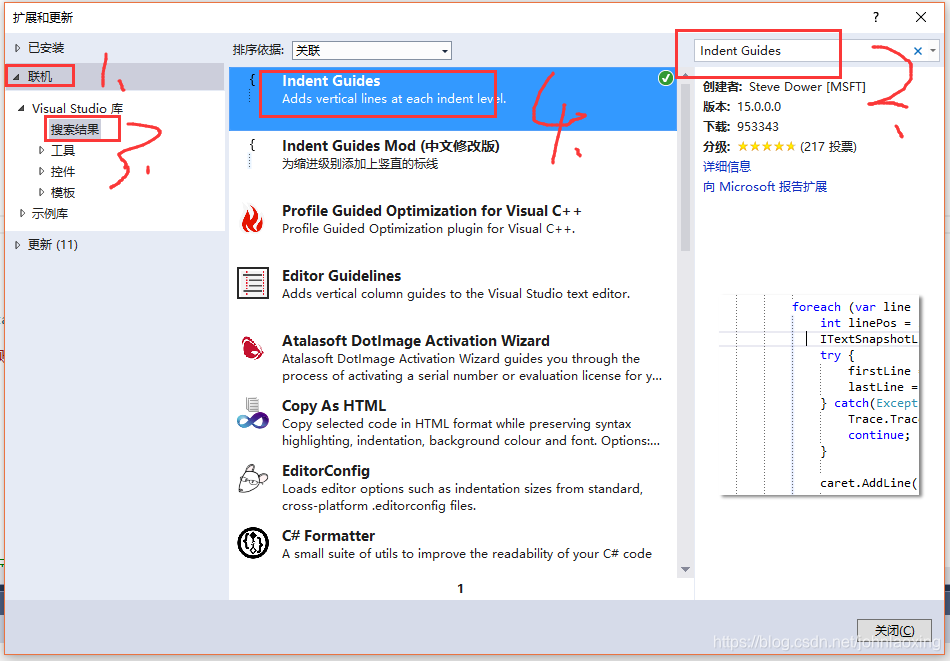Image resolution: width=950 pixels, height=661 pixels.
Task: Clear the search box with the X icon
Action: [x=917, y=51]
